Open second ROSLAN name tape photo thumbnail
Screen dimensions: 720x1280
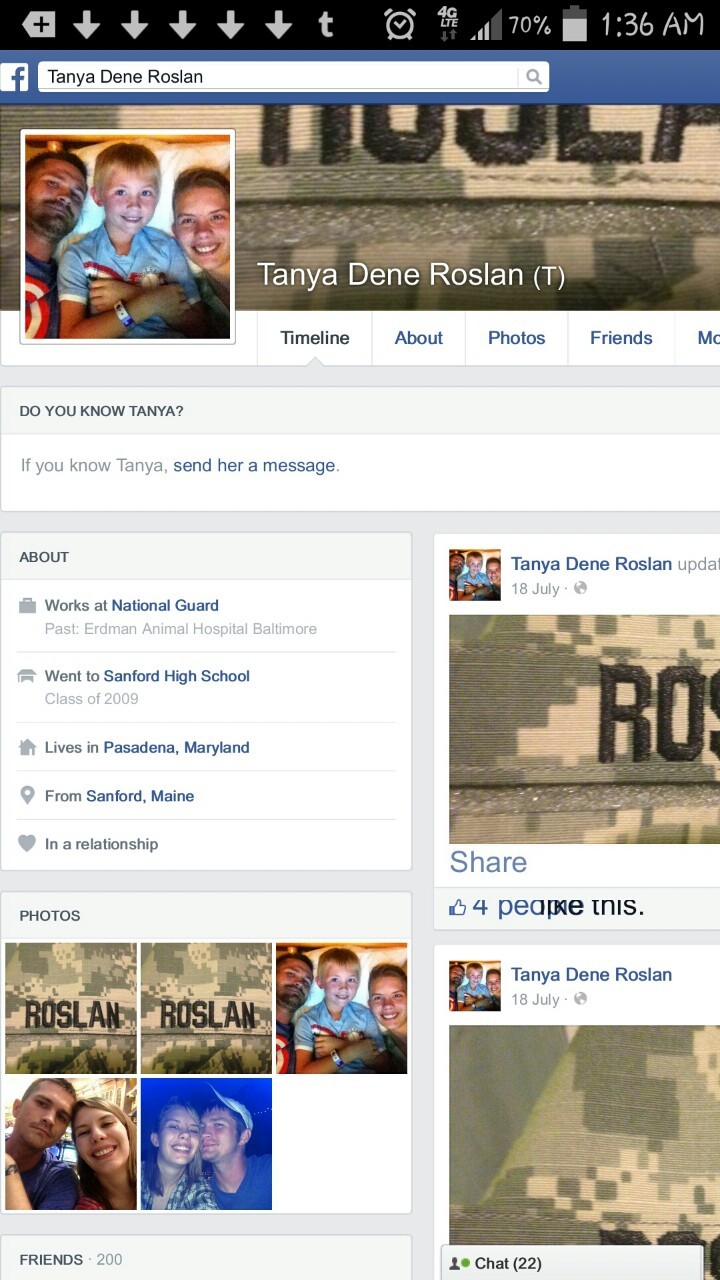click(x=206, y=1008)
